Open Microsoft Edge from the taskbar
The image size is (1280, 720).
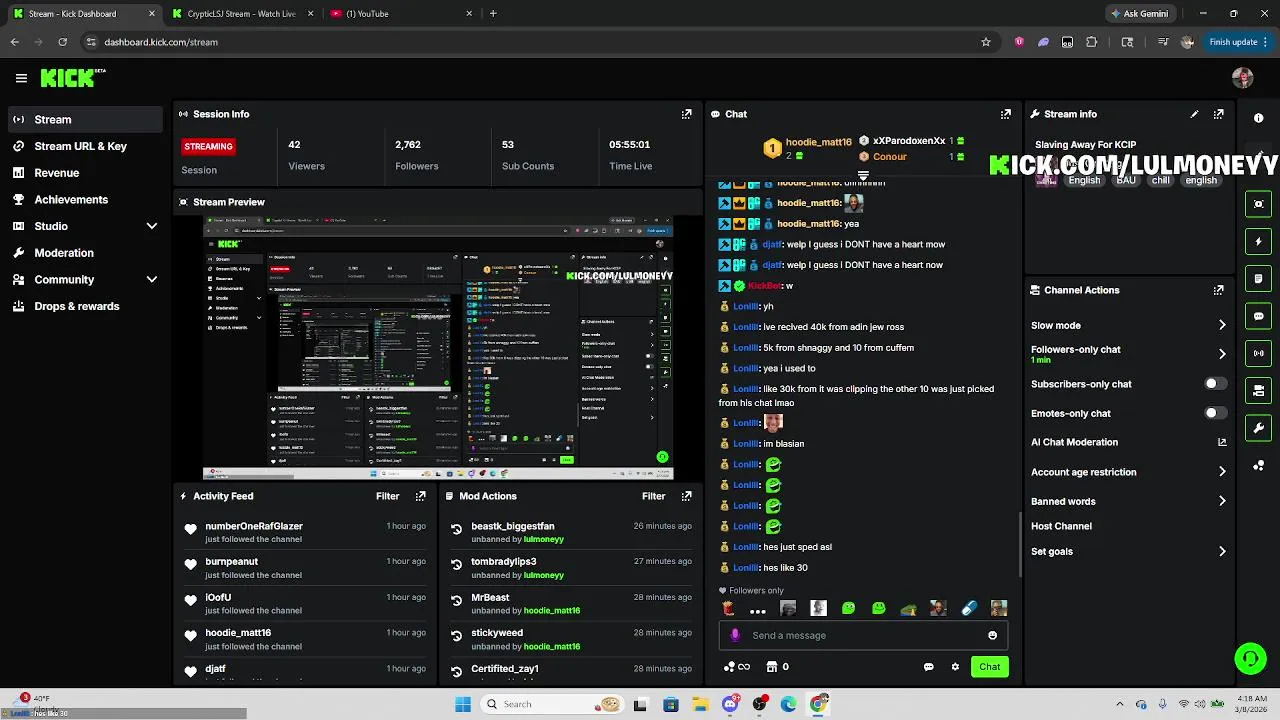point(789,704)
